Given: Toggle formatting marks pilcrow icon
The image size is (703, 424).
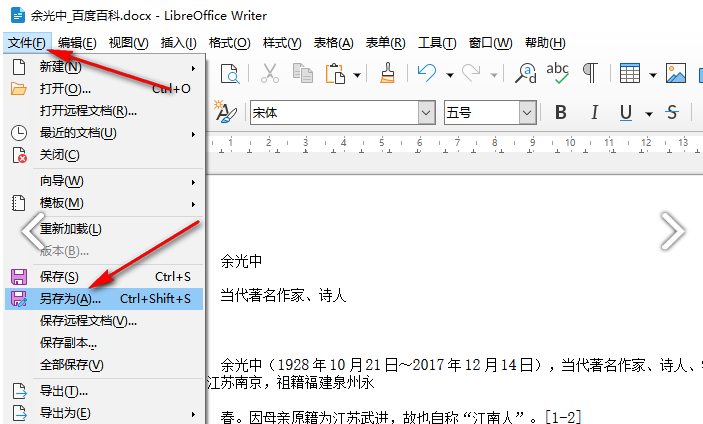Looking at the screenshot, I should (x=590, y=73).
